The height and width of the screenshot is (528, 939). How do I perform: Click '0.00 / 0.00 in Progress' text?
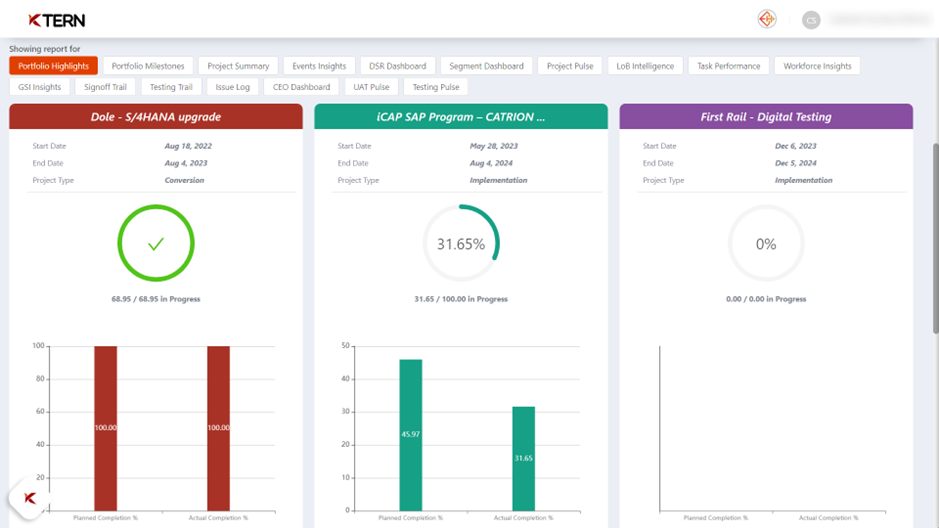click(766, 299)
